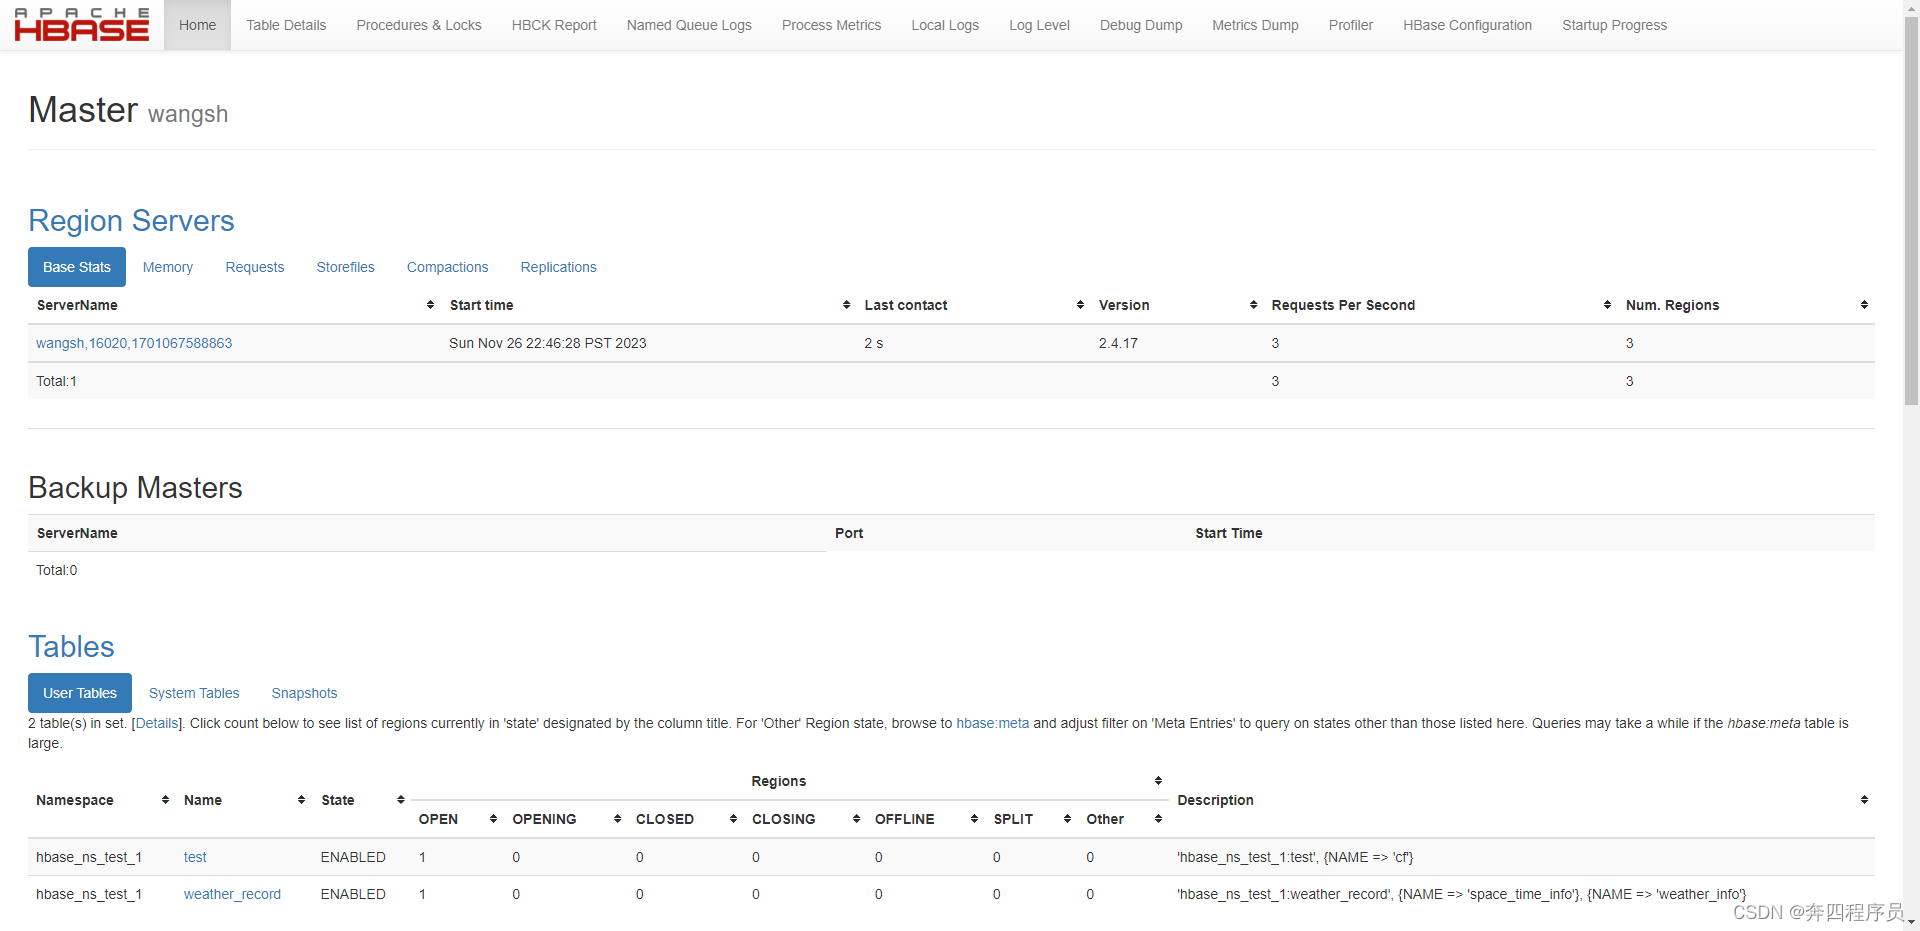Switch to the Requests tab
The width and height of the screenshot is (1920, 931).
255,267
